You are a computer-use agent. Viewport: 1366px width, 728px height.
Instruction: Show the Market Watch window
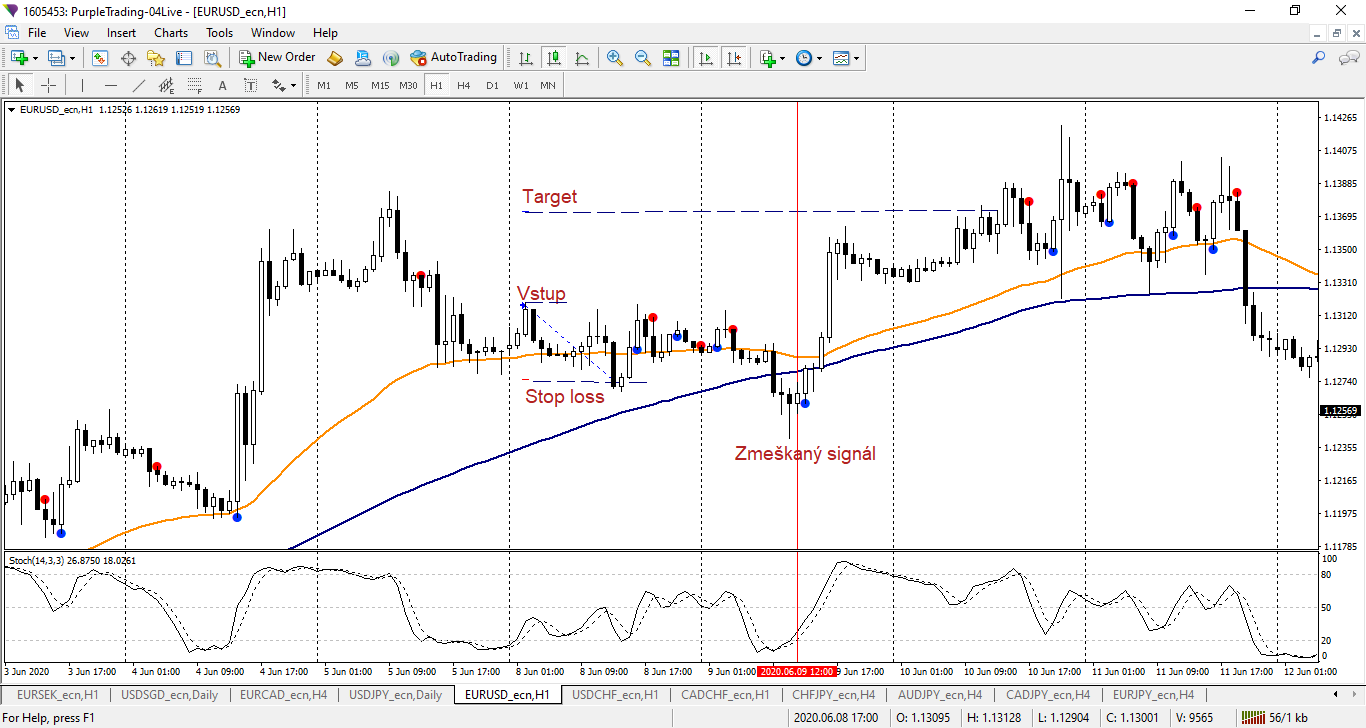(100, 58)
